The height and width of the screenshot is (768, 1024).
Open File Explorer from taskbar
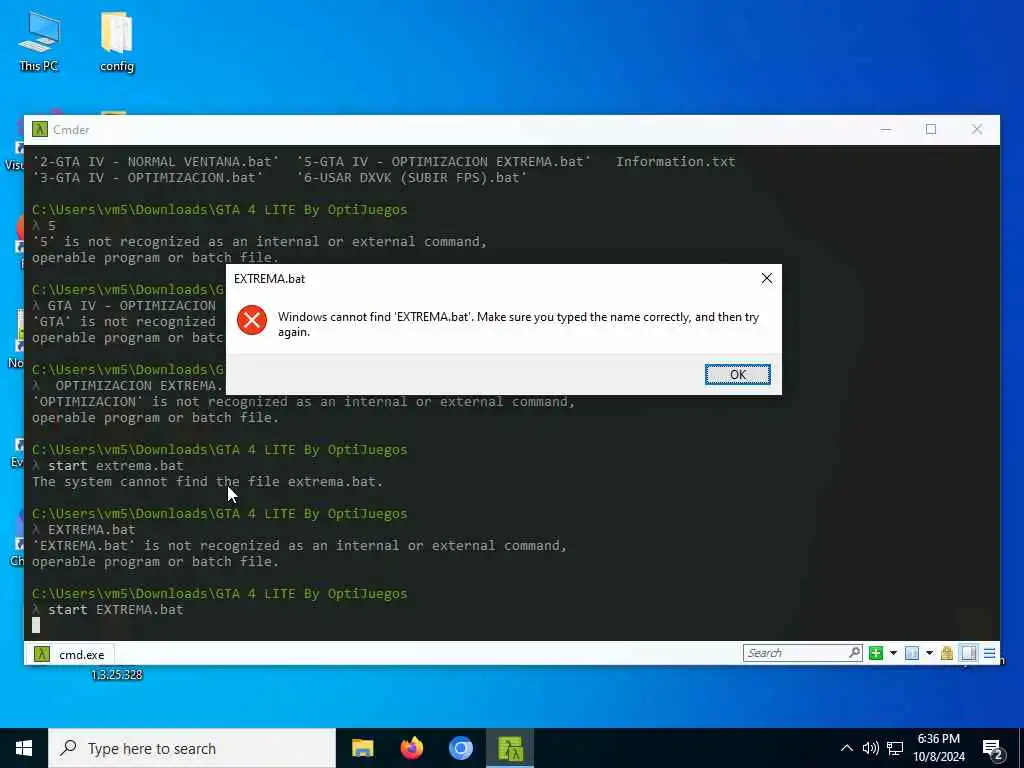pyautogui.click(x=362, y=748)
